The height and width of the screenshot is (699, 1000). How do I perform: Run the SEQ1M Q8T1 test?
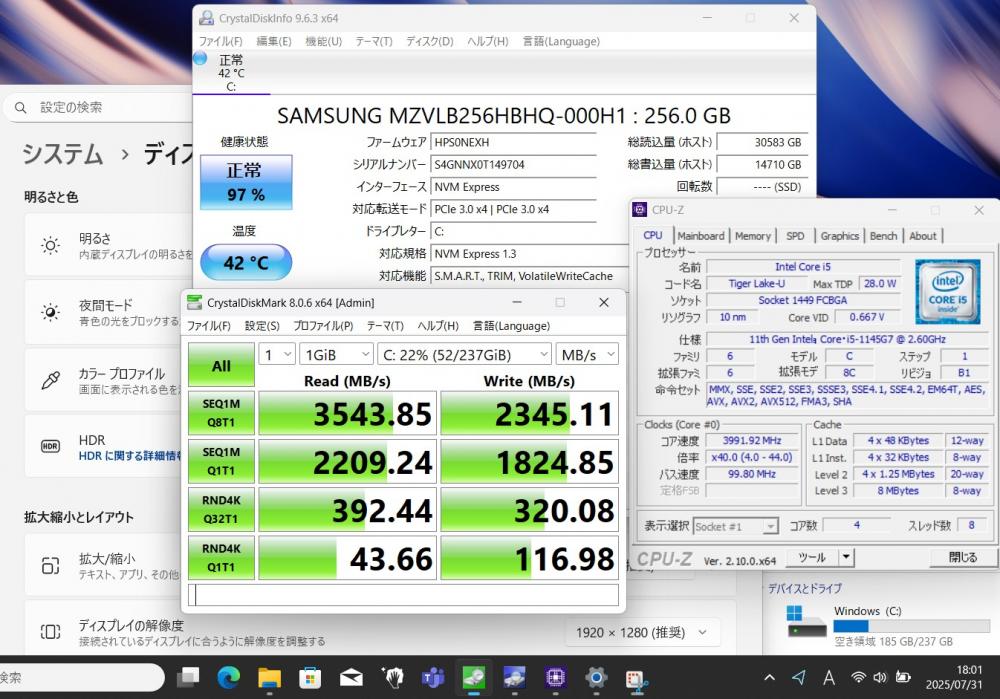pyautogui.click(x=221, y=413)
